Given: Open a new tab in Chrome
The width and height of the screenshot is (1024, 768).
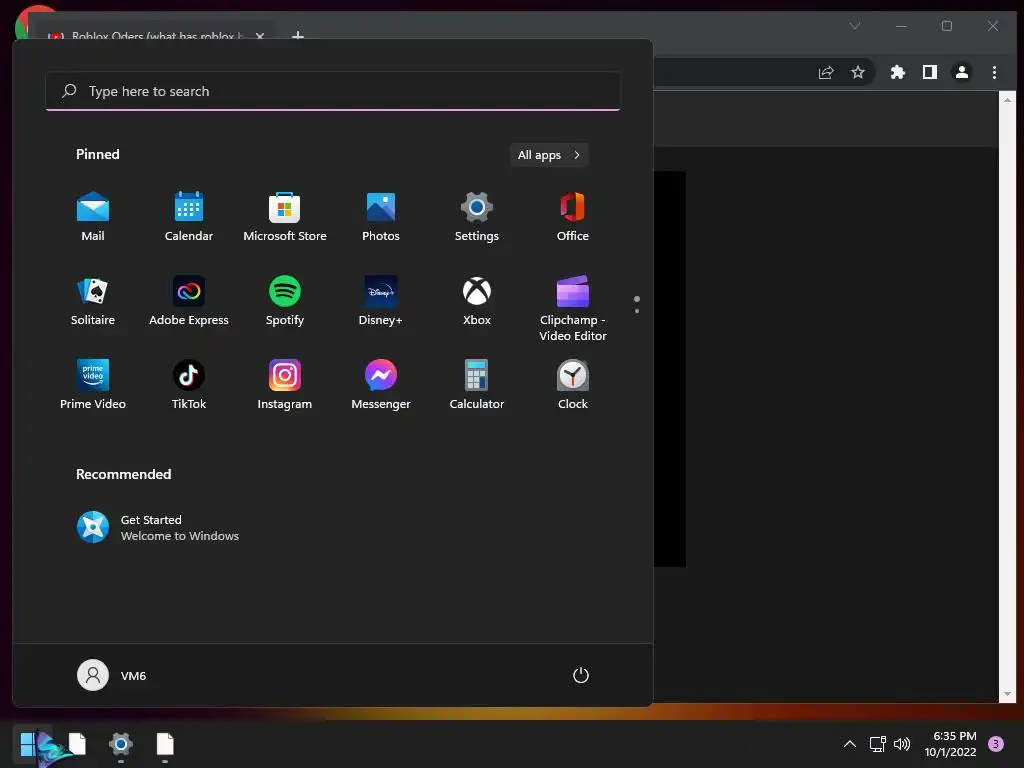Looking at the screenshot, I should (x=298, y=35).
